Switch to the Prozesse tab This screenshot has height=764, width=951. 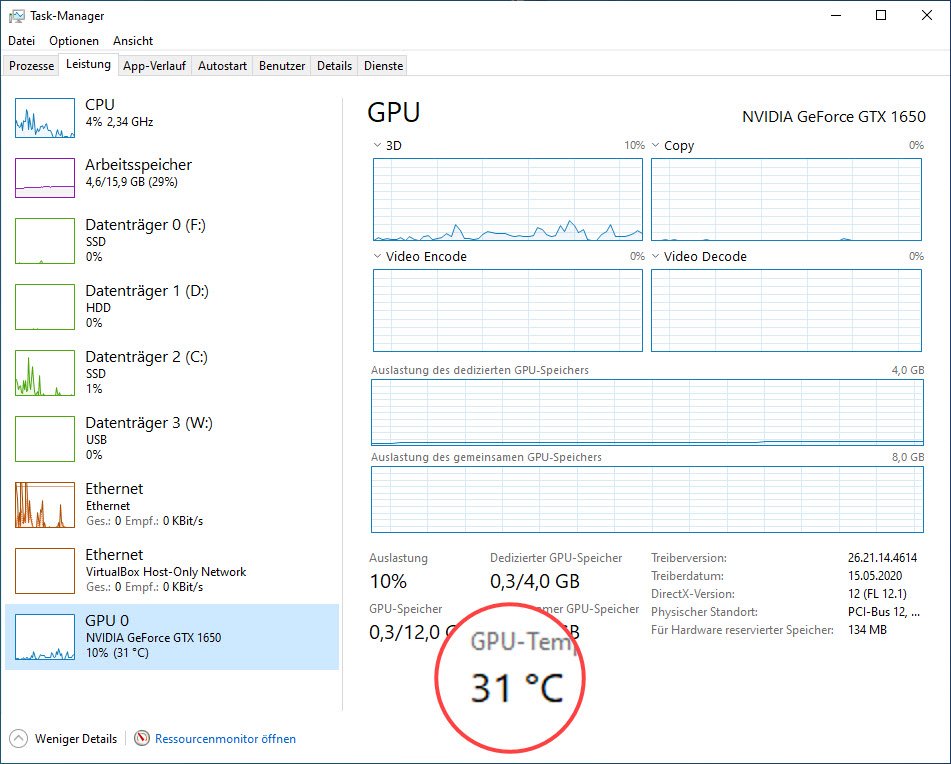click(x=31, y=66)
